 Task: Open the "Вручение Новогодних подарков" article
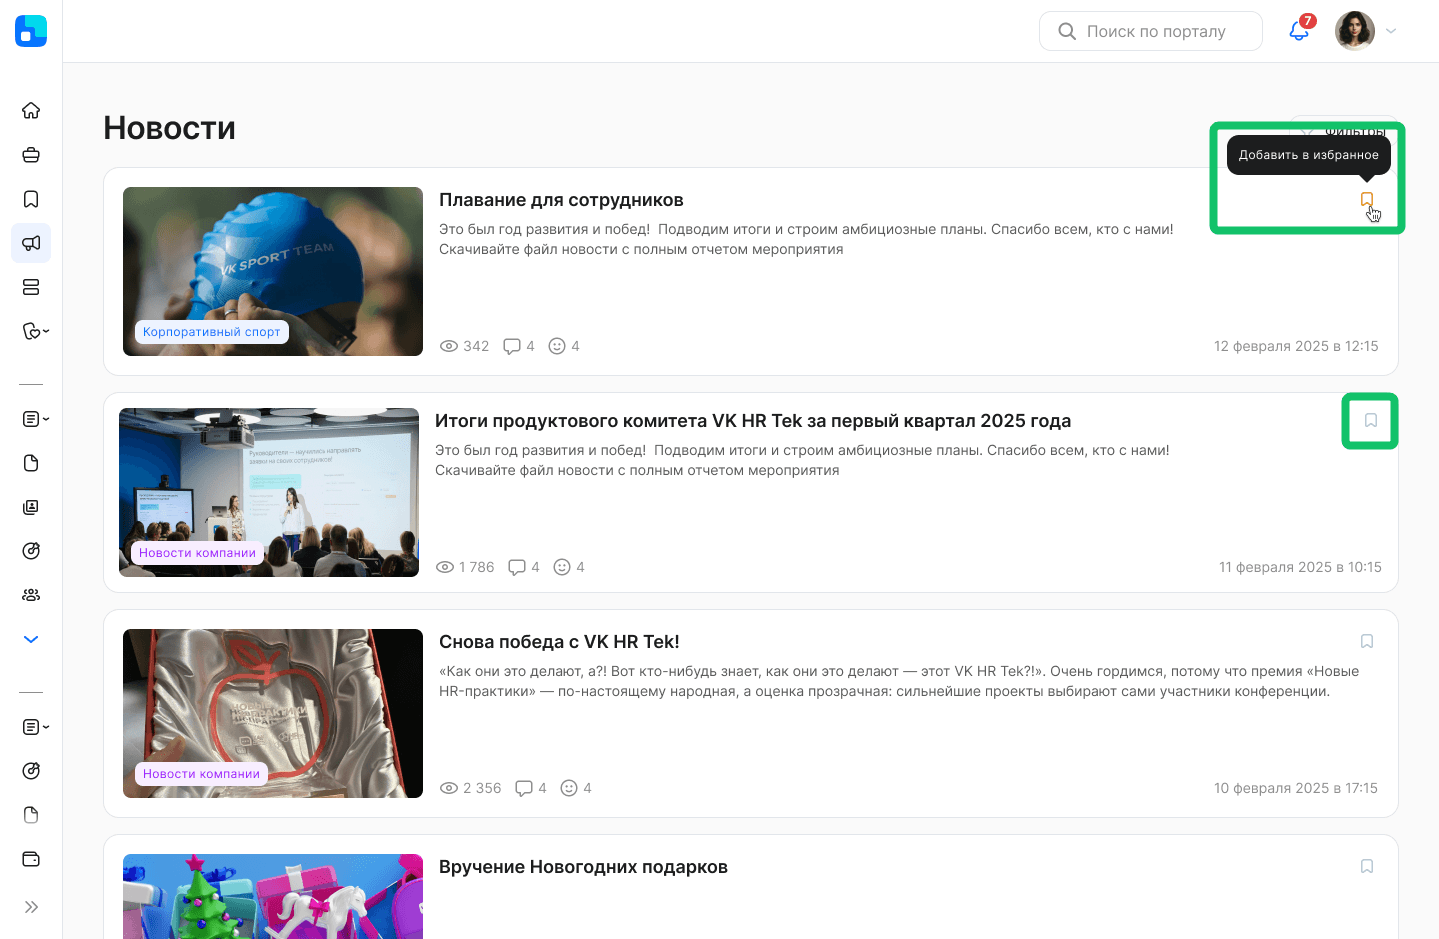(583, 867)
